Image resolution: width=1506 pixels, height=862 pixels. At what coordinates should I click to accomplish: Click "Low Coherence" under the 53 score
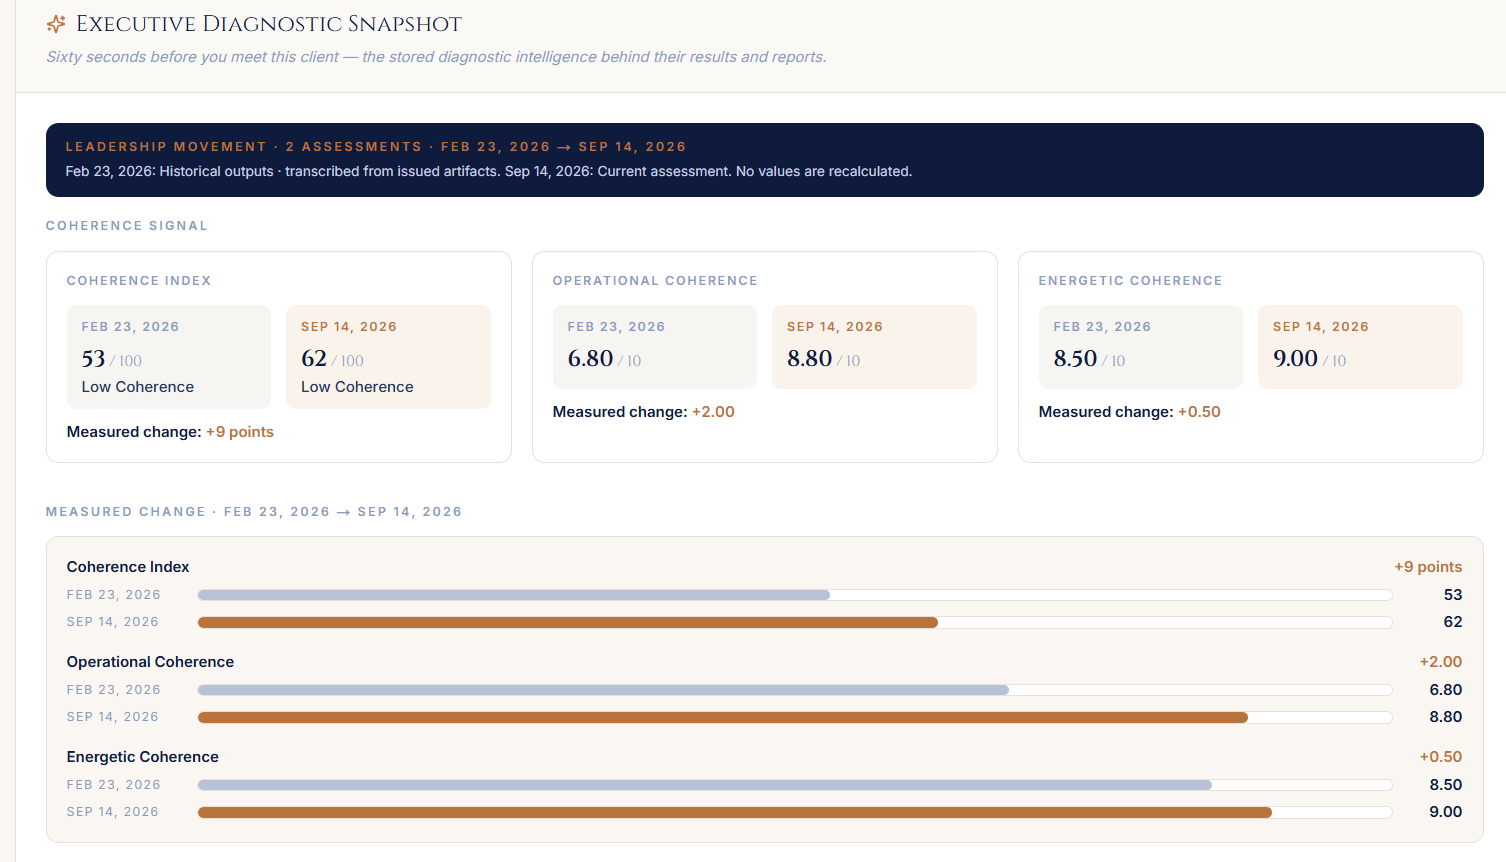[x=138, y=387]
